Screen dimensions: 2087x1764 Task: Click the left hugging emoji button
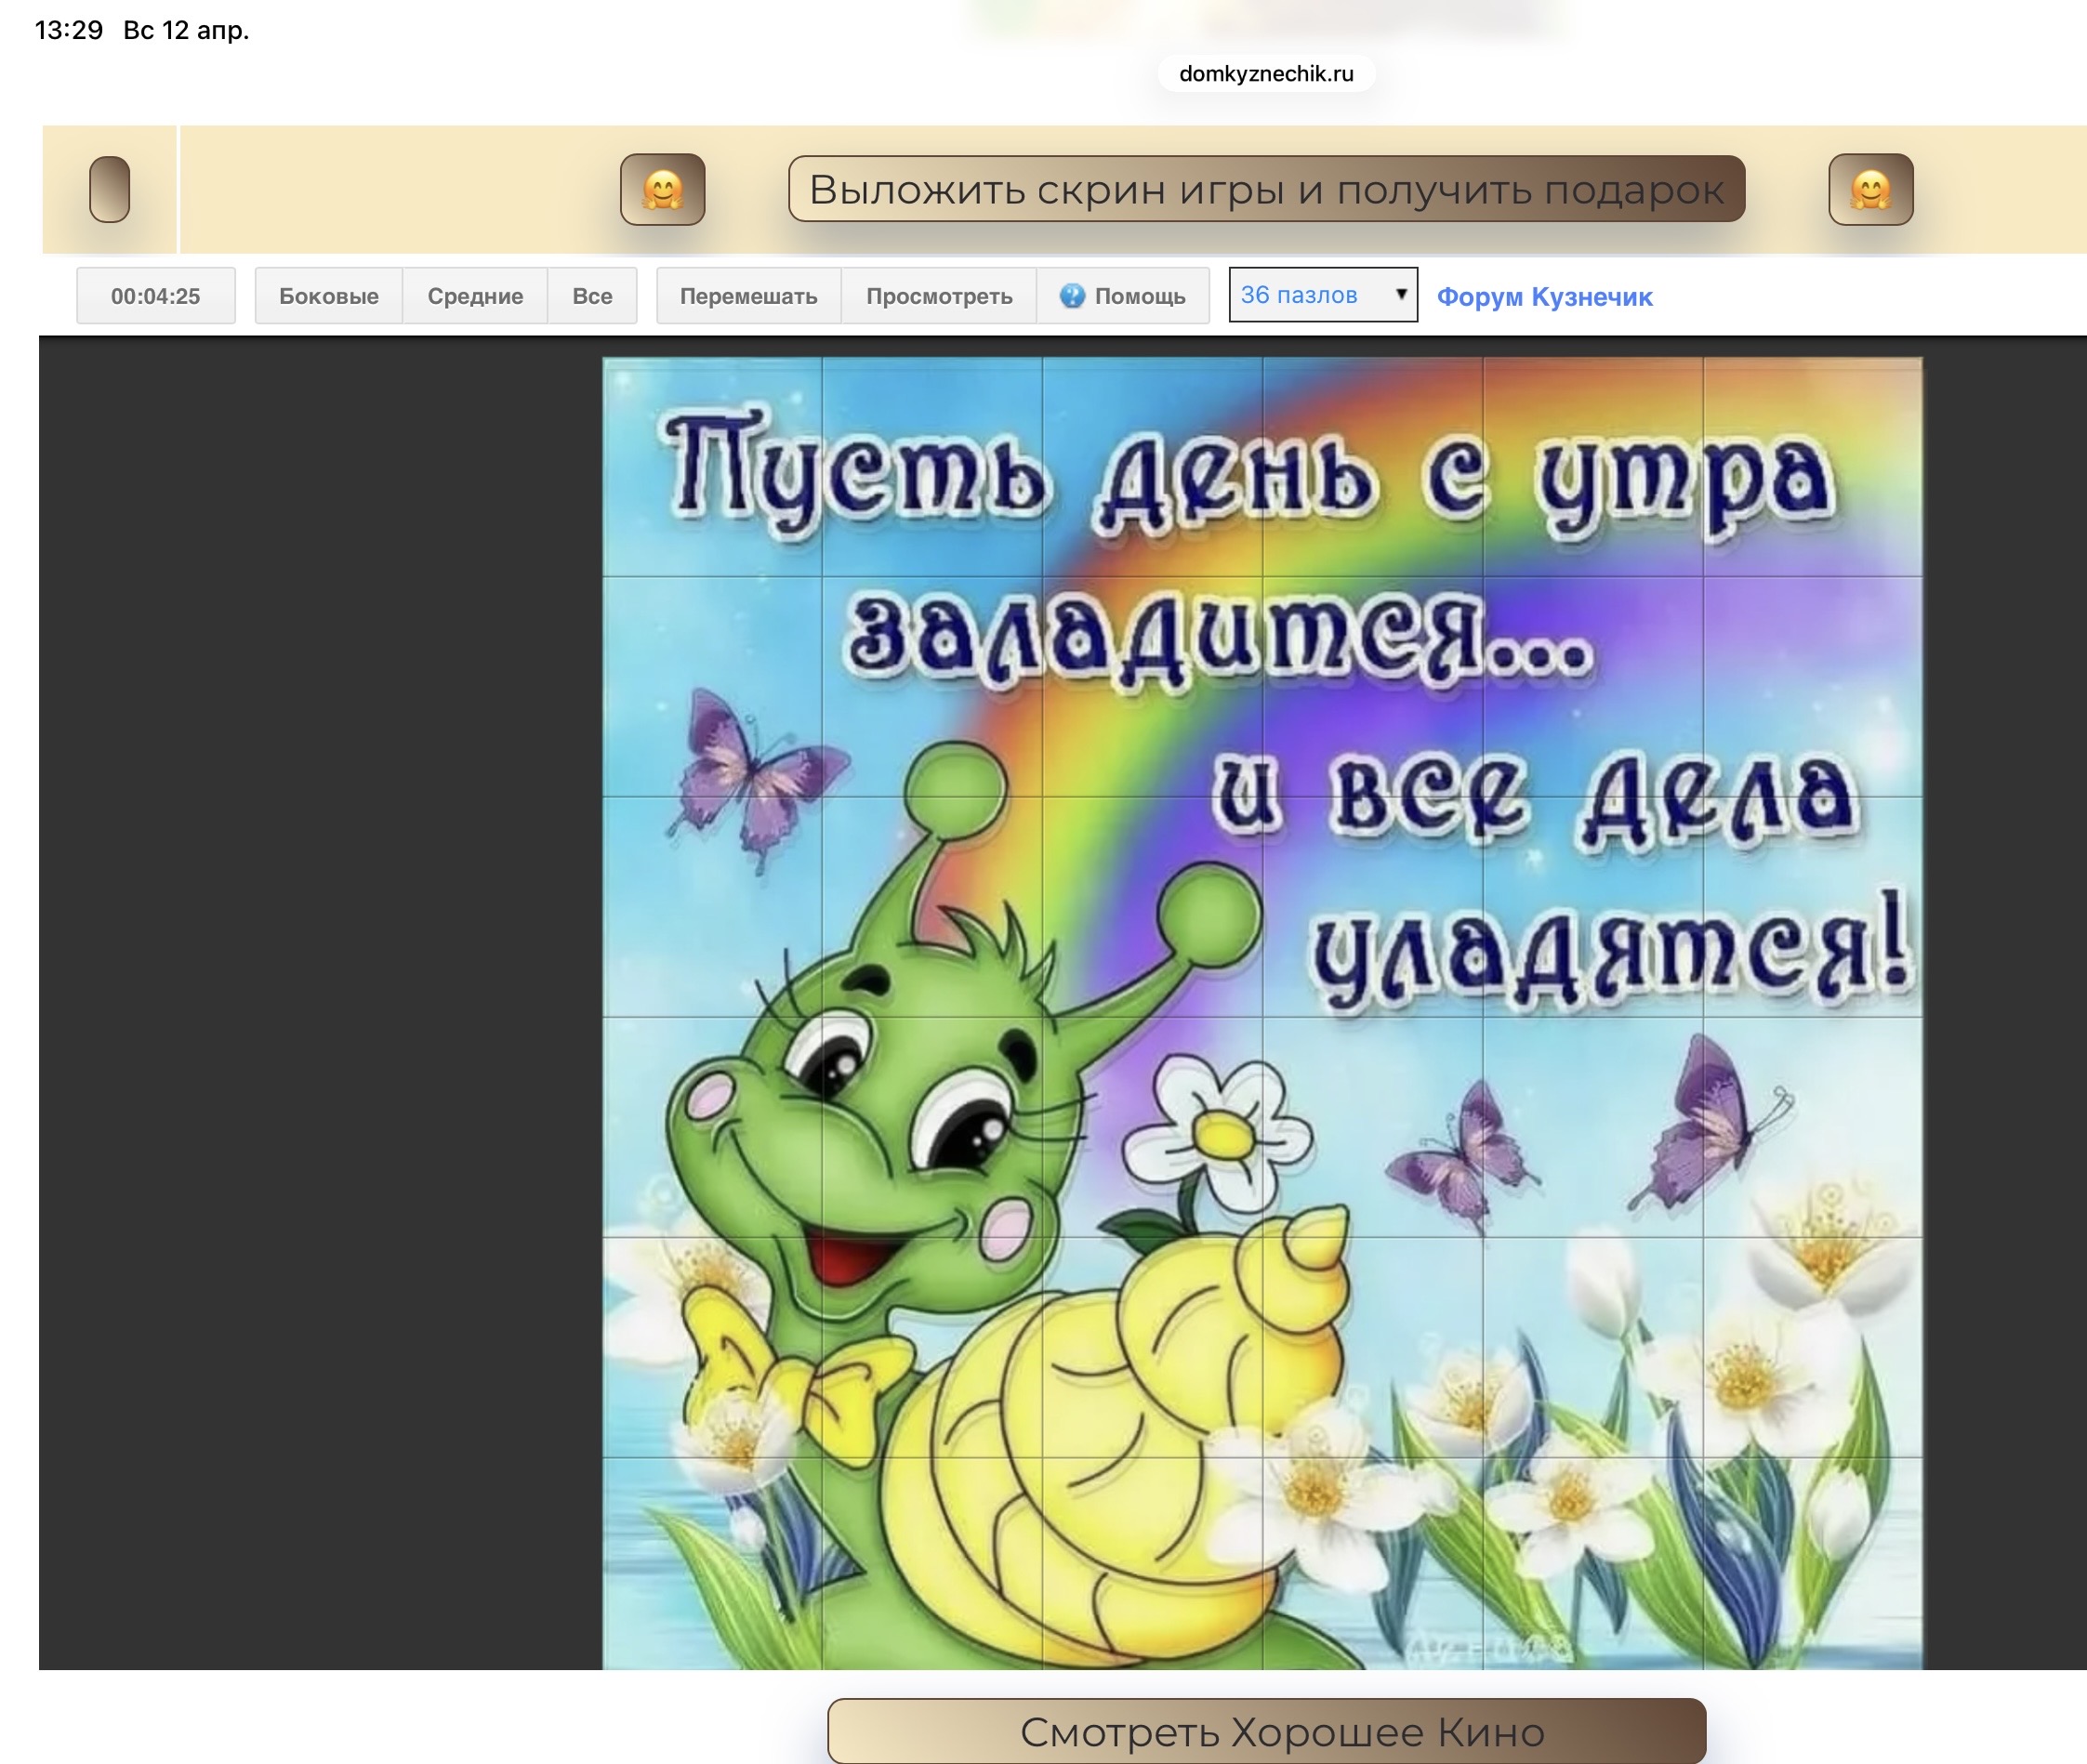[662, 189]
